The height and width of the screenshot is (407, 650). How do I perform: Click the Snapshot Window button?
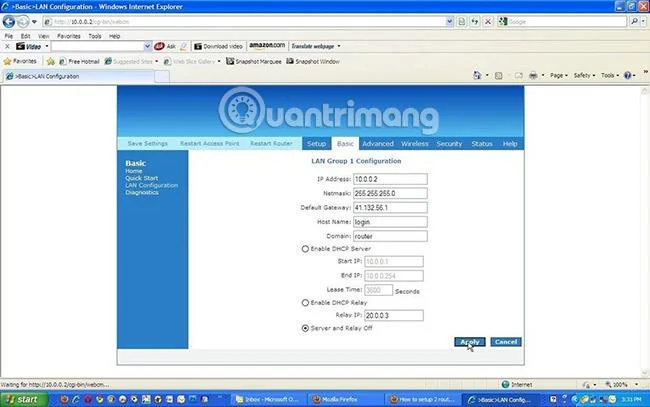coord(313,61)
